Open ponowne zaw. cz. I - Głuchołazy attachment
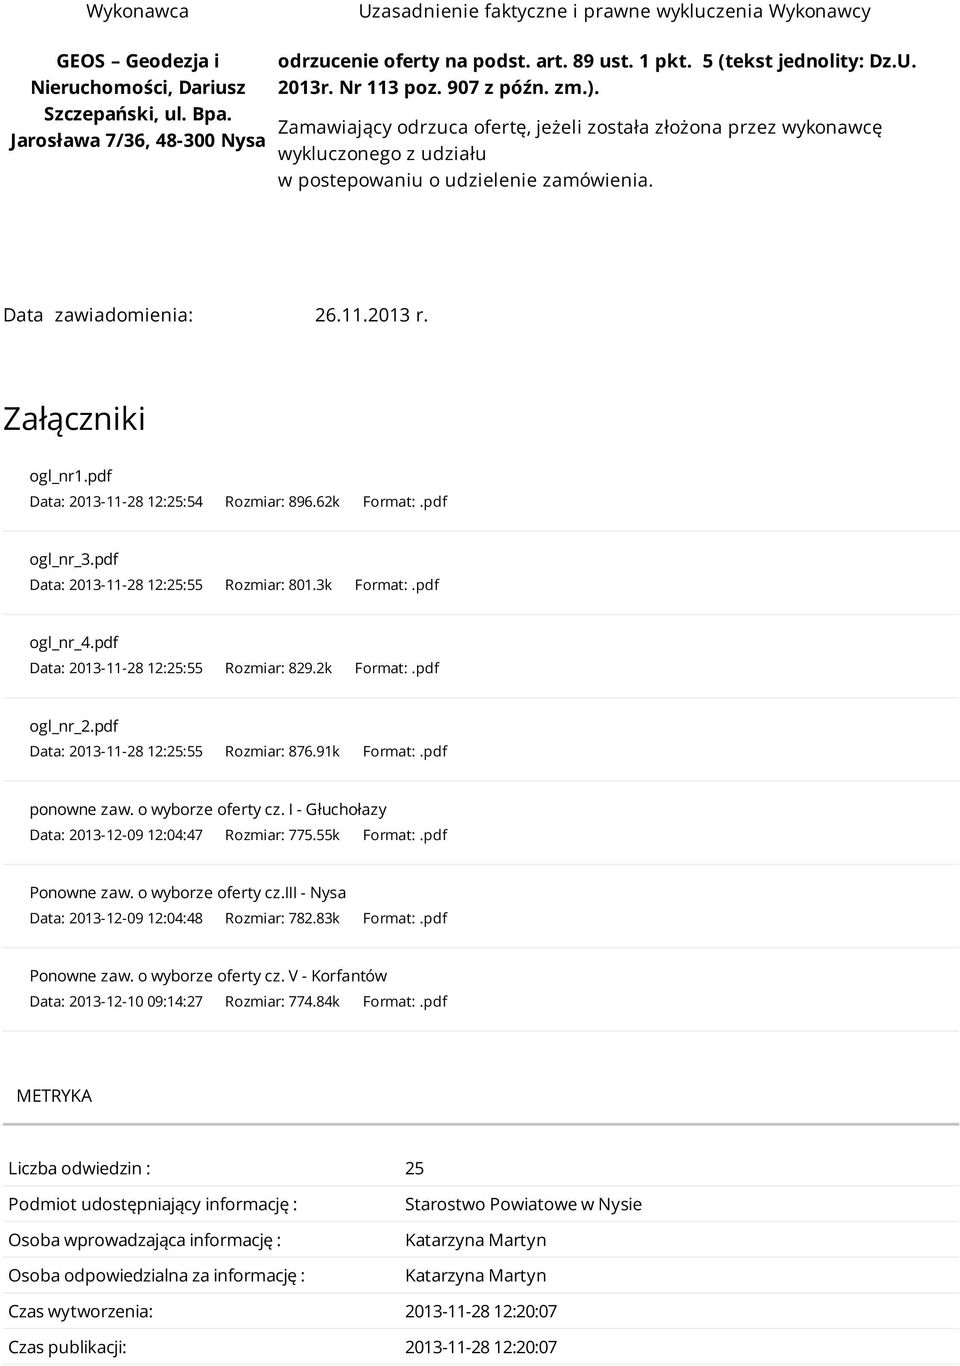The height and width of the screenshot is (1366, 960). [x=208, y=809]
